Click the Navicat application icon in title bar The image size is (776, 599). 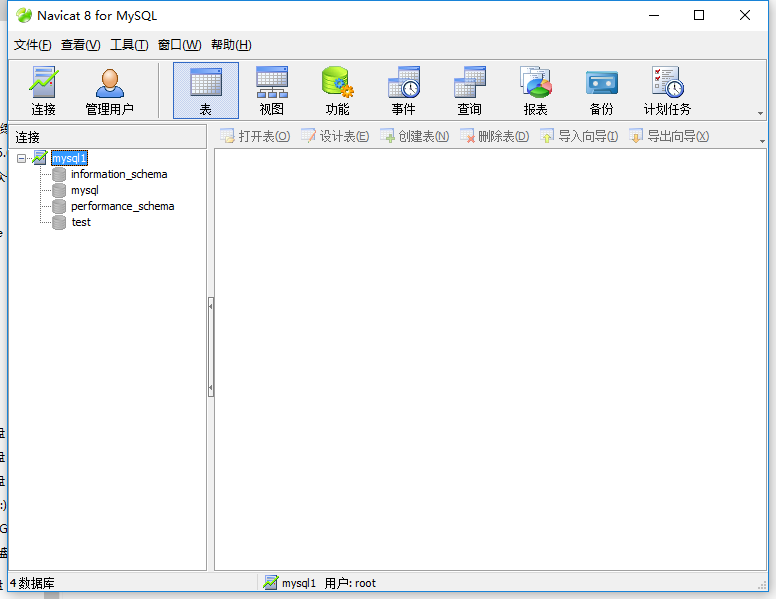click(24, 16)
